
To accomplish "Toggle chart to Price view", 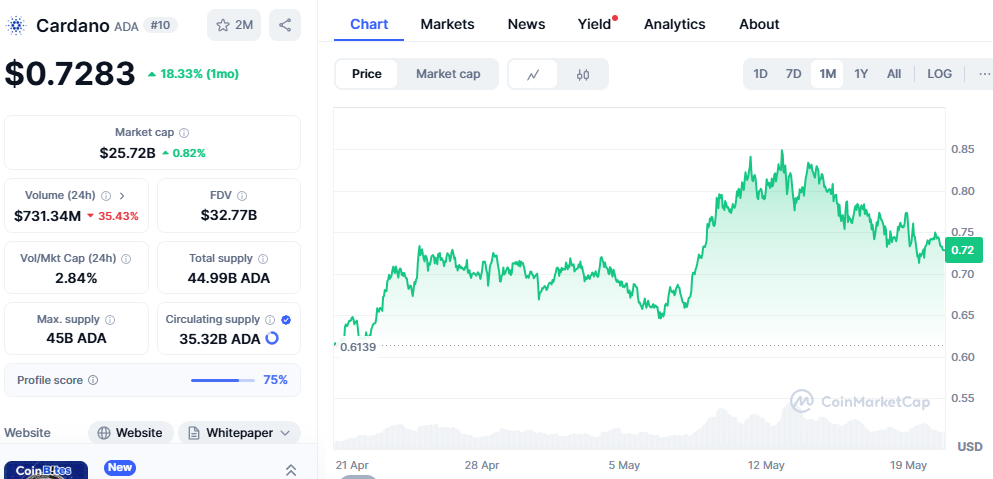I will (366, 74).
